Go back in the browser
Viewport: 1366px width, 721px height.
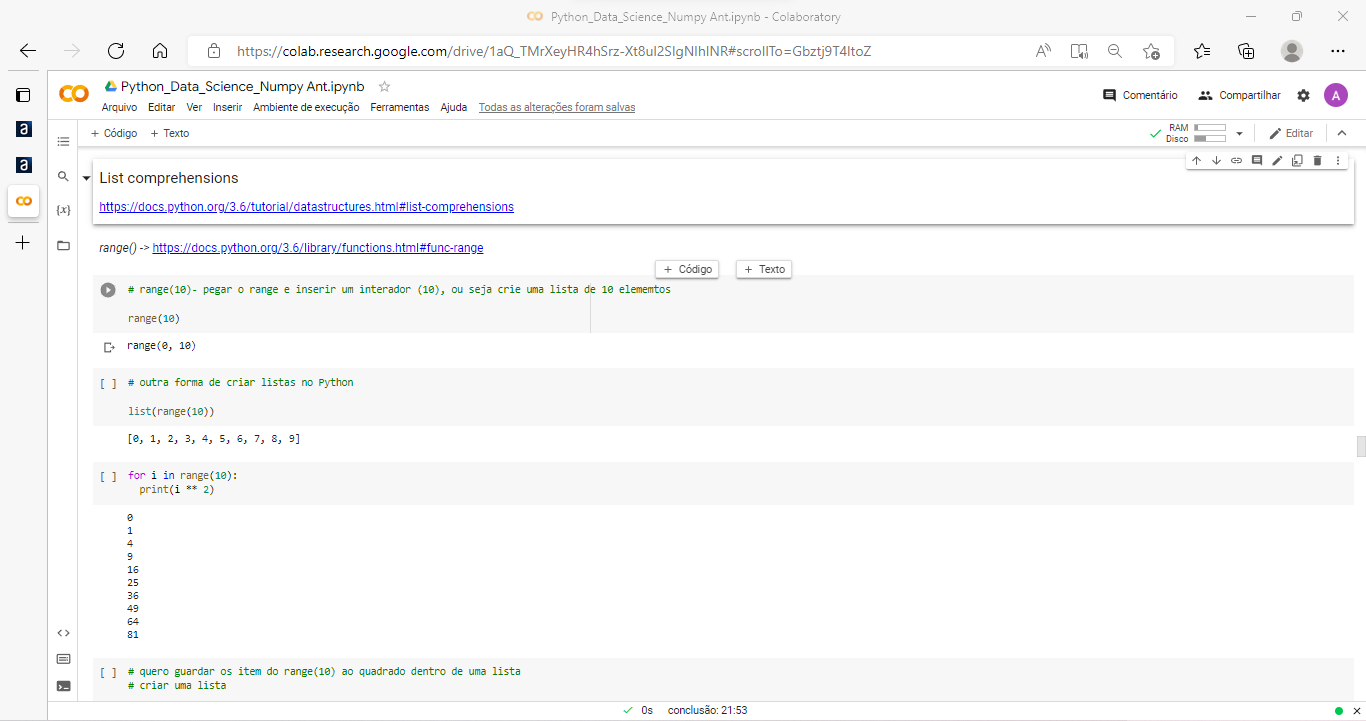point(28,51)
